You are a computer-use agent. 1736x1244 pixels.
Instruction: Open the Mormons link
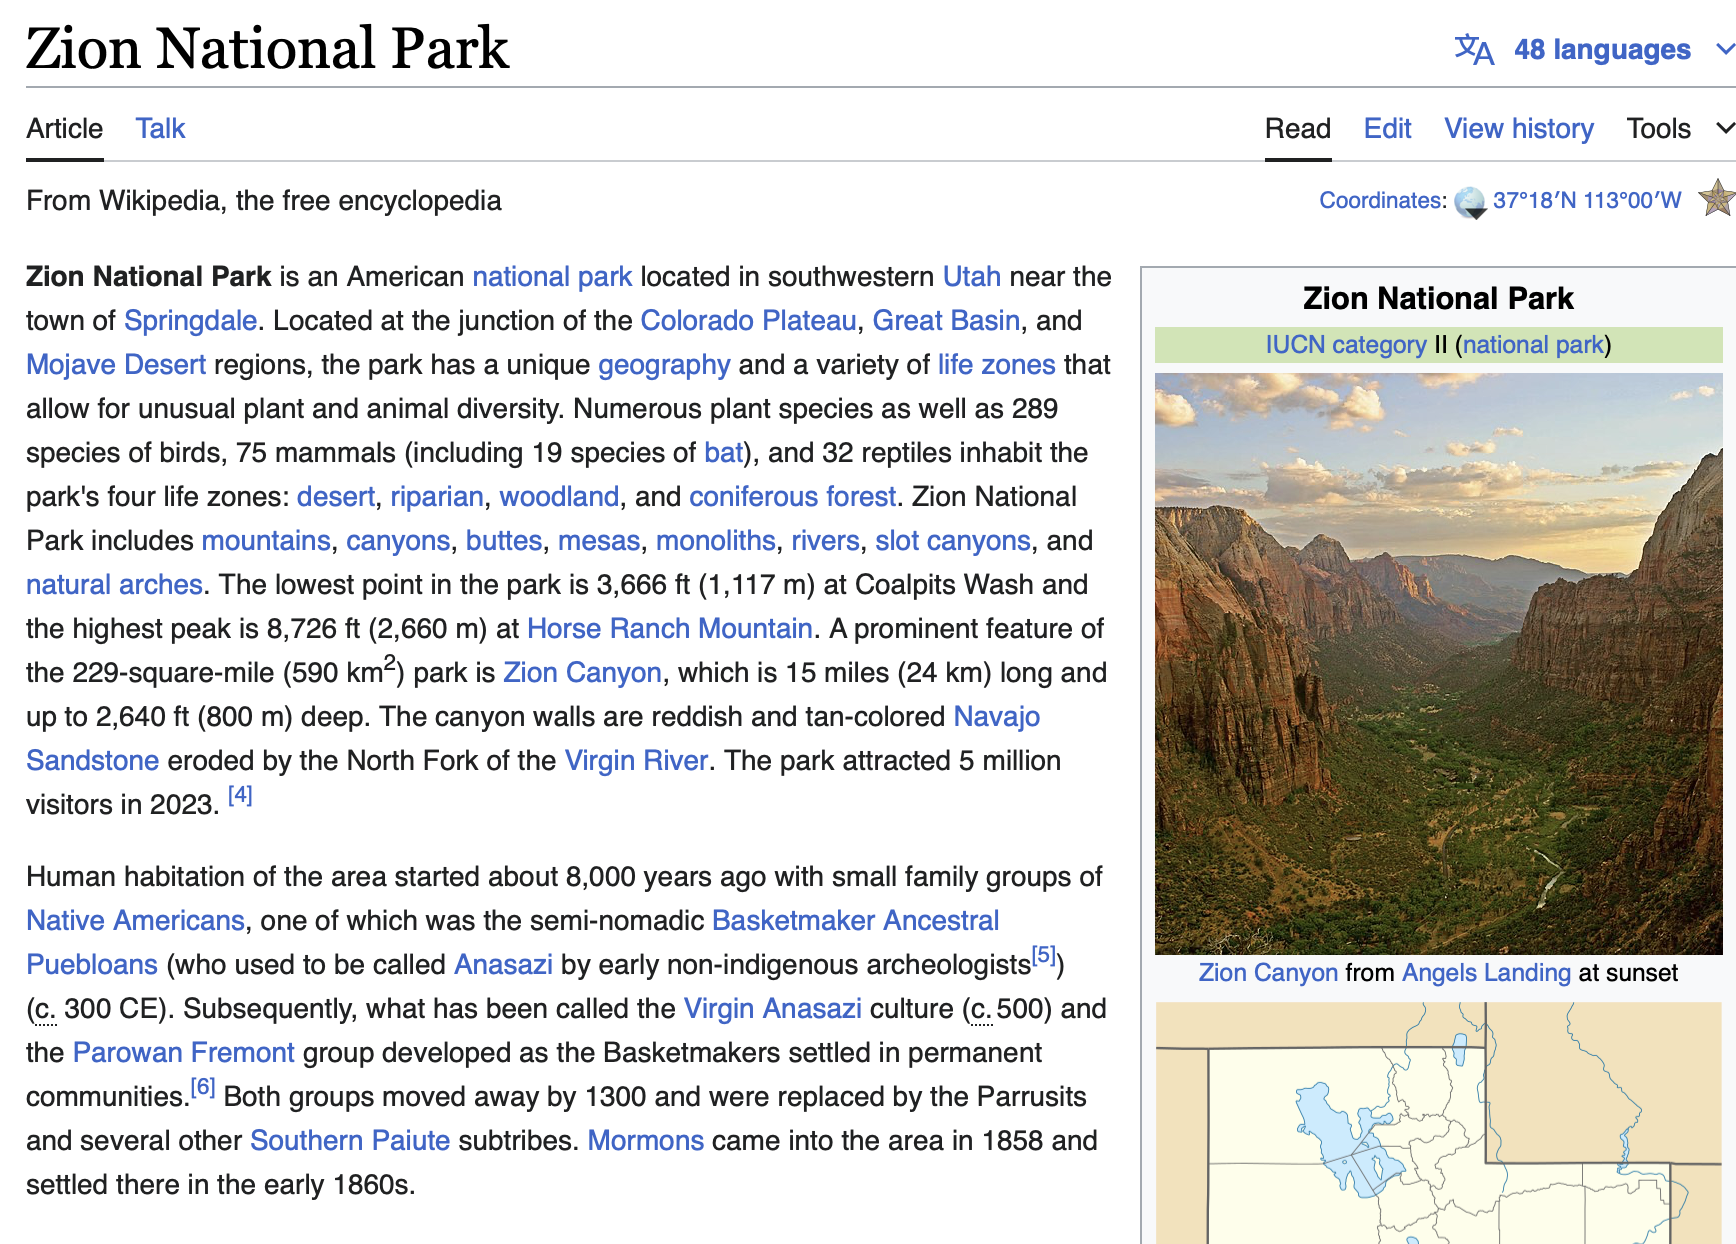coord(645,1140)
